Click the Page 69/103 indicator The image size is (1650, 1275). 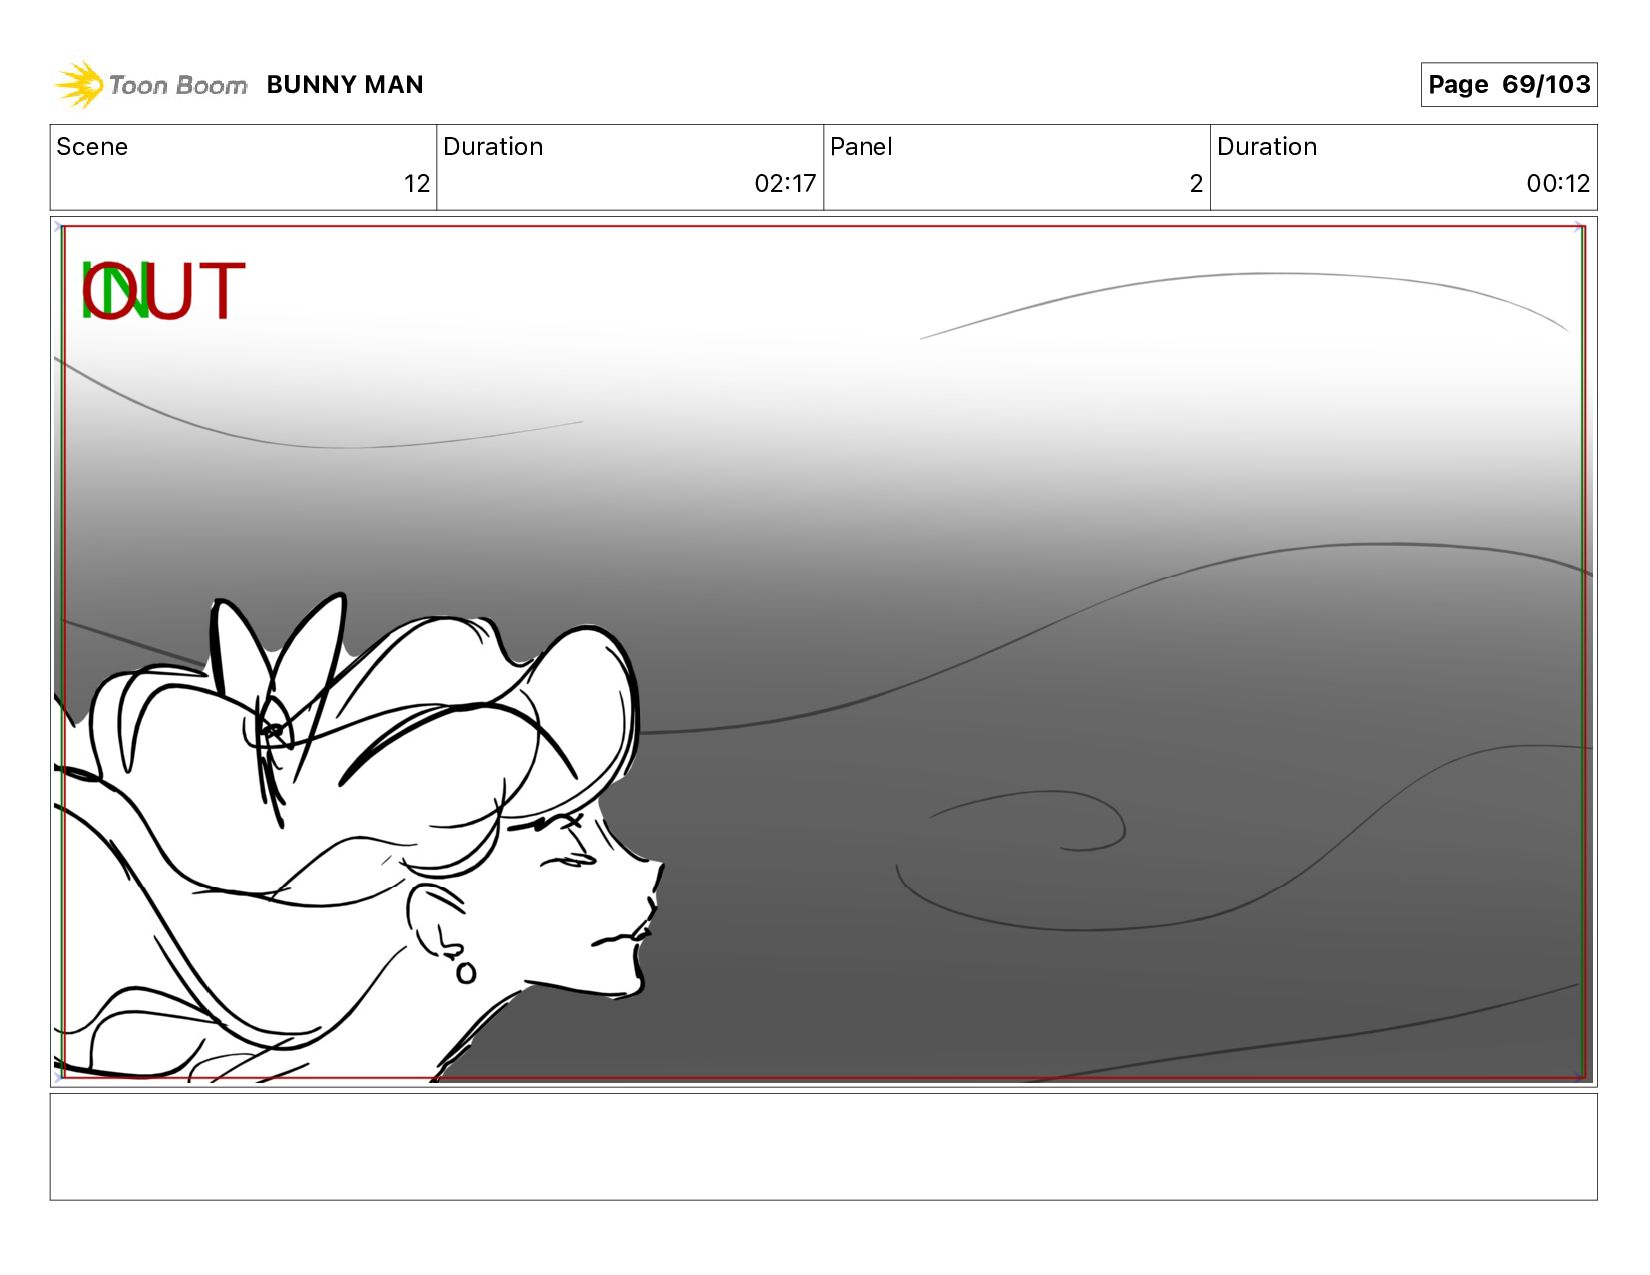(1509, 84)
